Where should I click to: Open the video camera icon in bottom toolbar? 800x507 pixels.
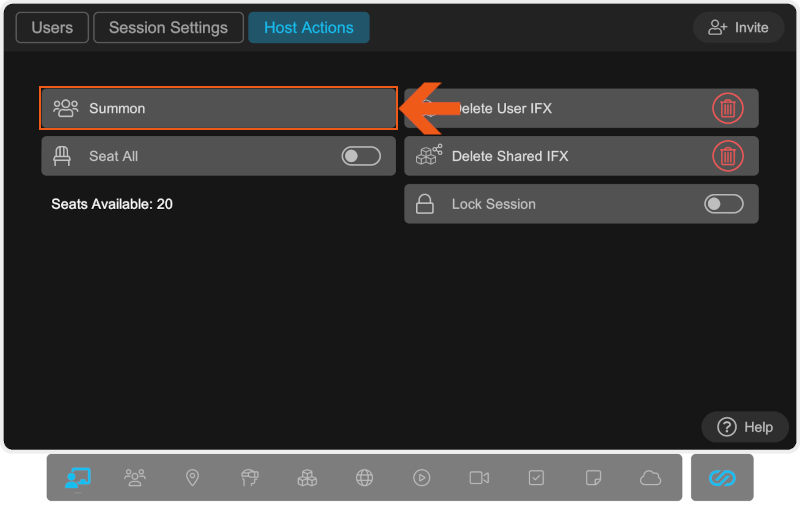pos(479,478)
